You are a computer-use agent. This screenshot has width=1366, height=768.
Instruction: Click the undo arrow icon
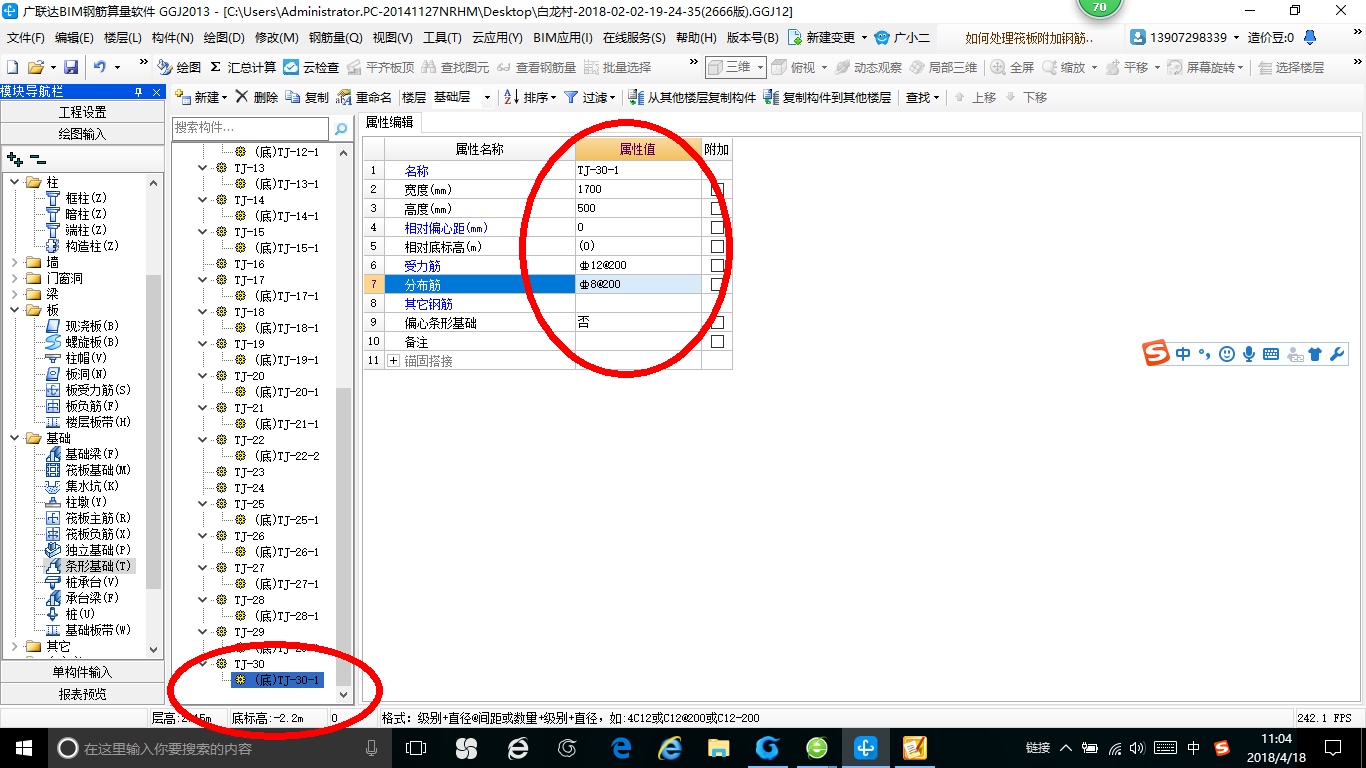pyautogui.click(x=100, y=67)
